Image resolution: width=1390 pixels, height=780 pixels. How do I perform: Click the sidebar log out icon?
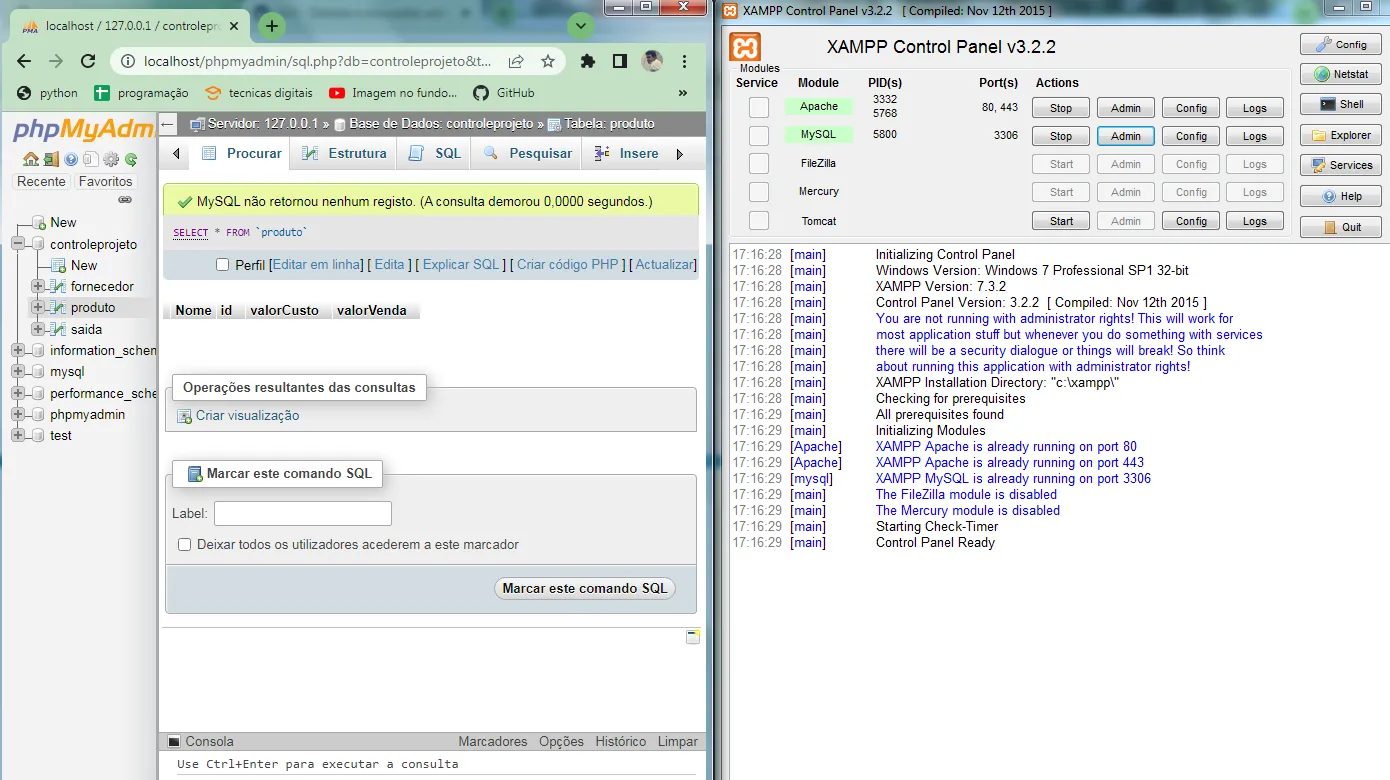51,159
